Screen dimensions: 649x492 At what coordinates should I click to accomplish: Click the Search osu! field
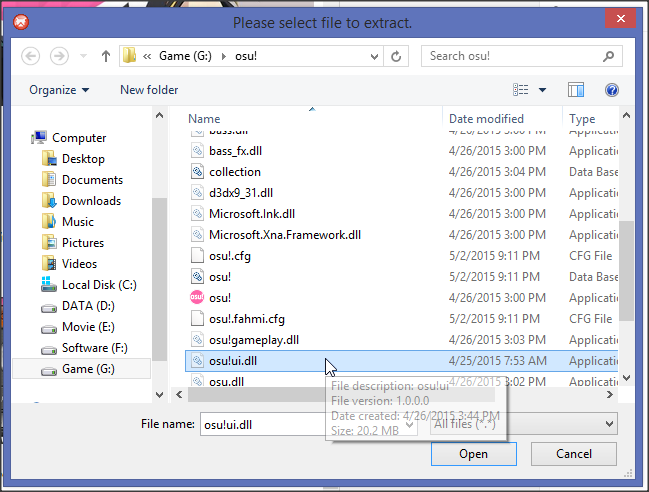click(522, 56)
